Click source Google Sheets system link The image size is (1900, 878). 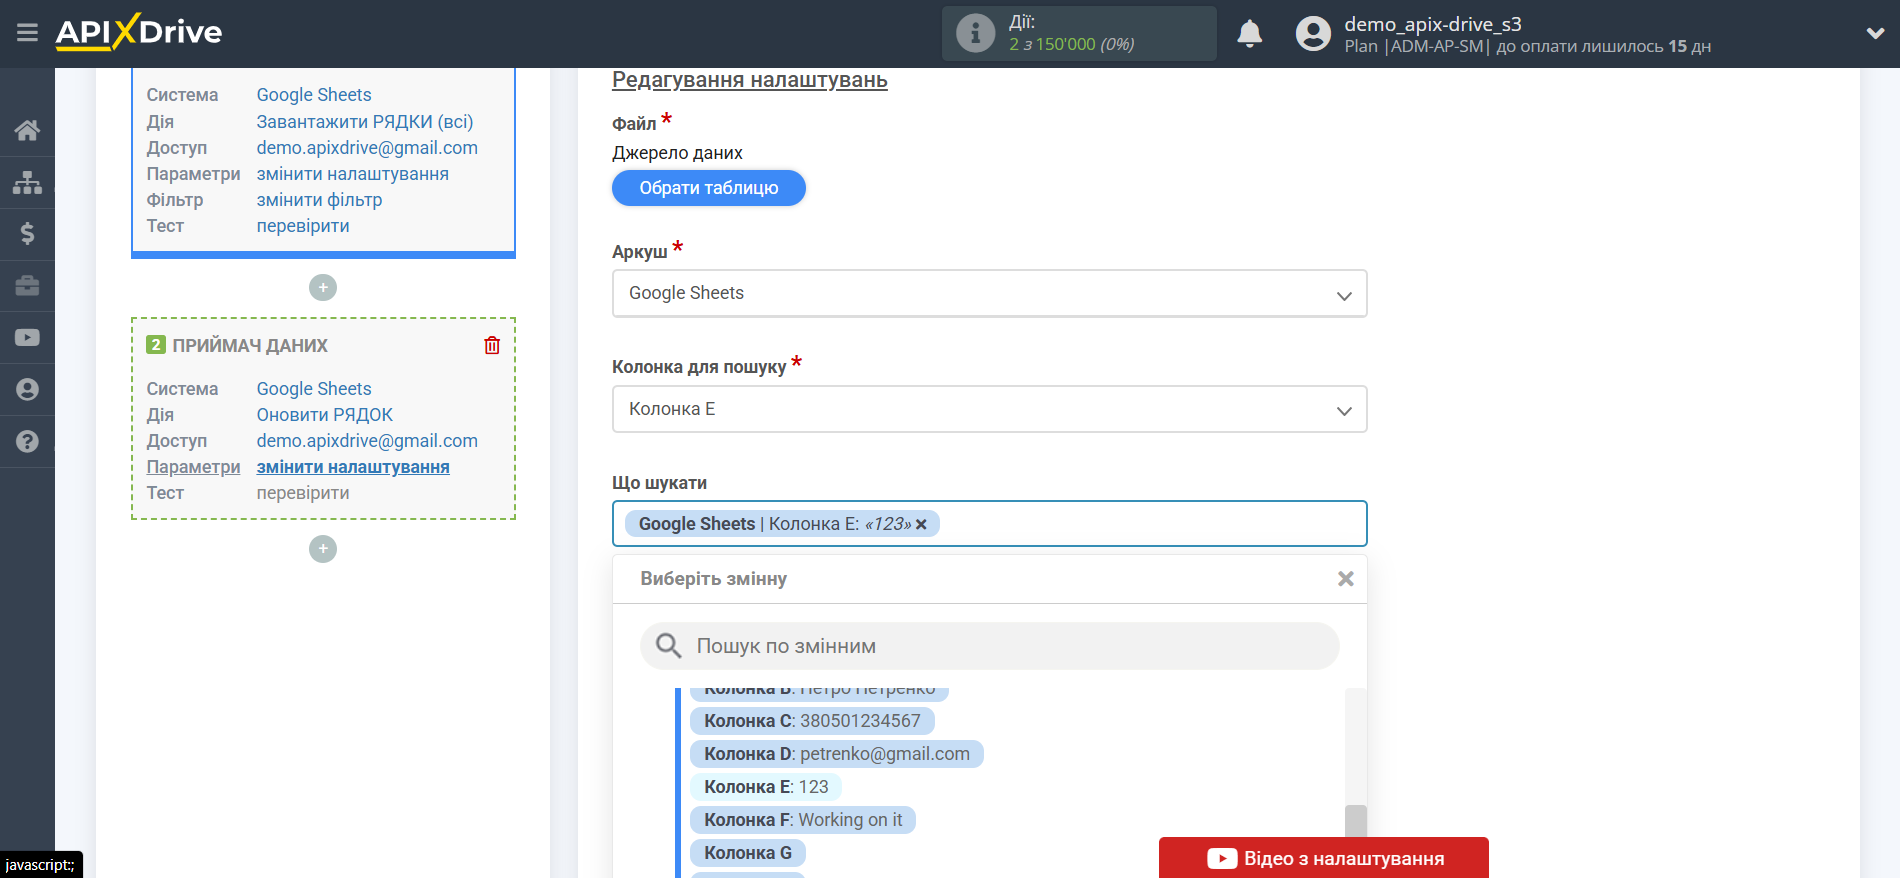coord(314,95)
